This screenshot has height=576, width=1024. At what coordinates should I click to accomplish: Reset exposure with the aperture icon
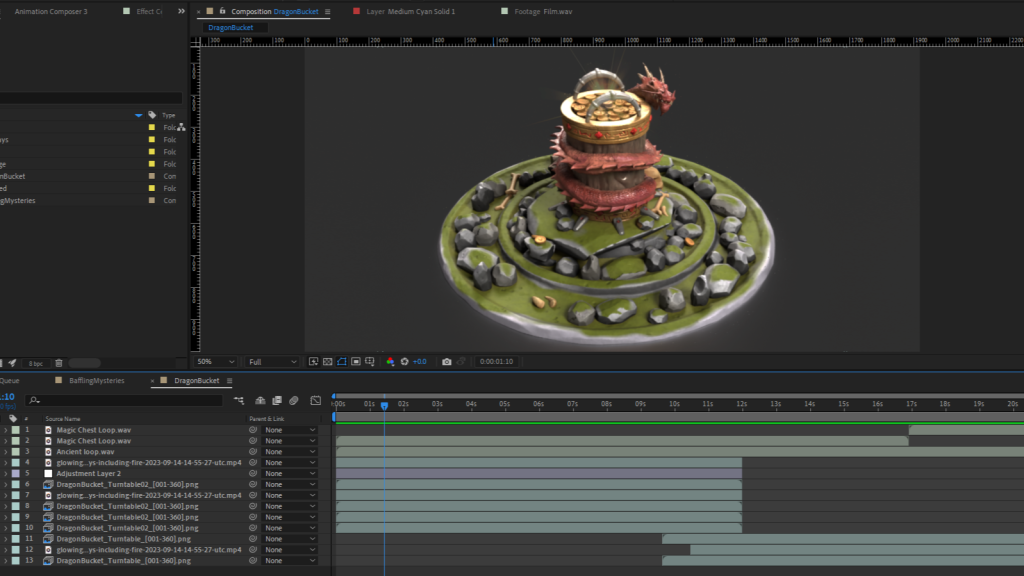(x=405, y=361)
